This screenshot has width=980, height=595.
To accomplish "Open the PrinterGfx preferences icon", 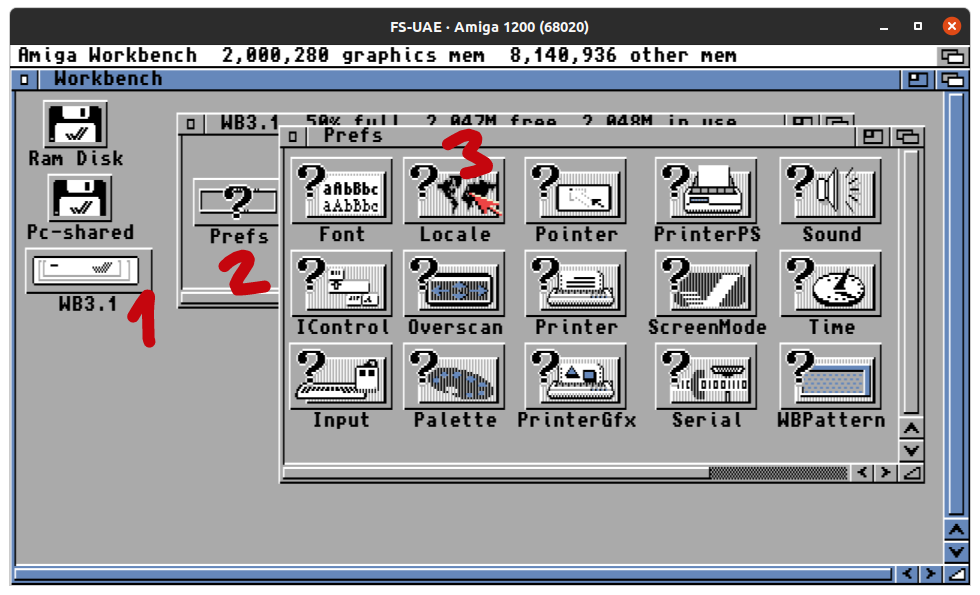I will [x=576, y=376].
